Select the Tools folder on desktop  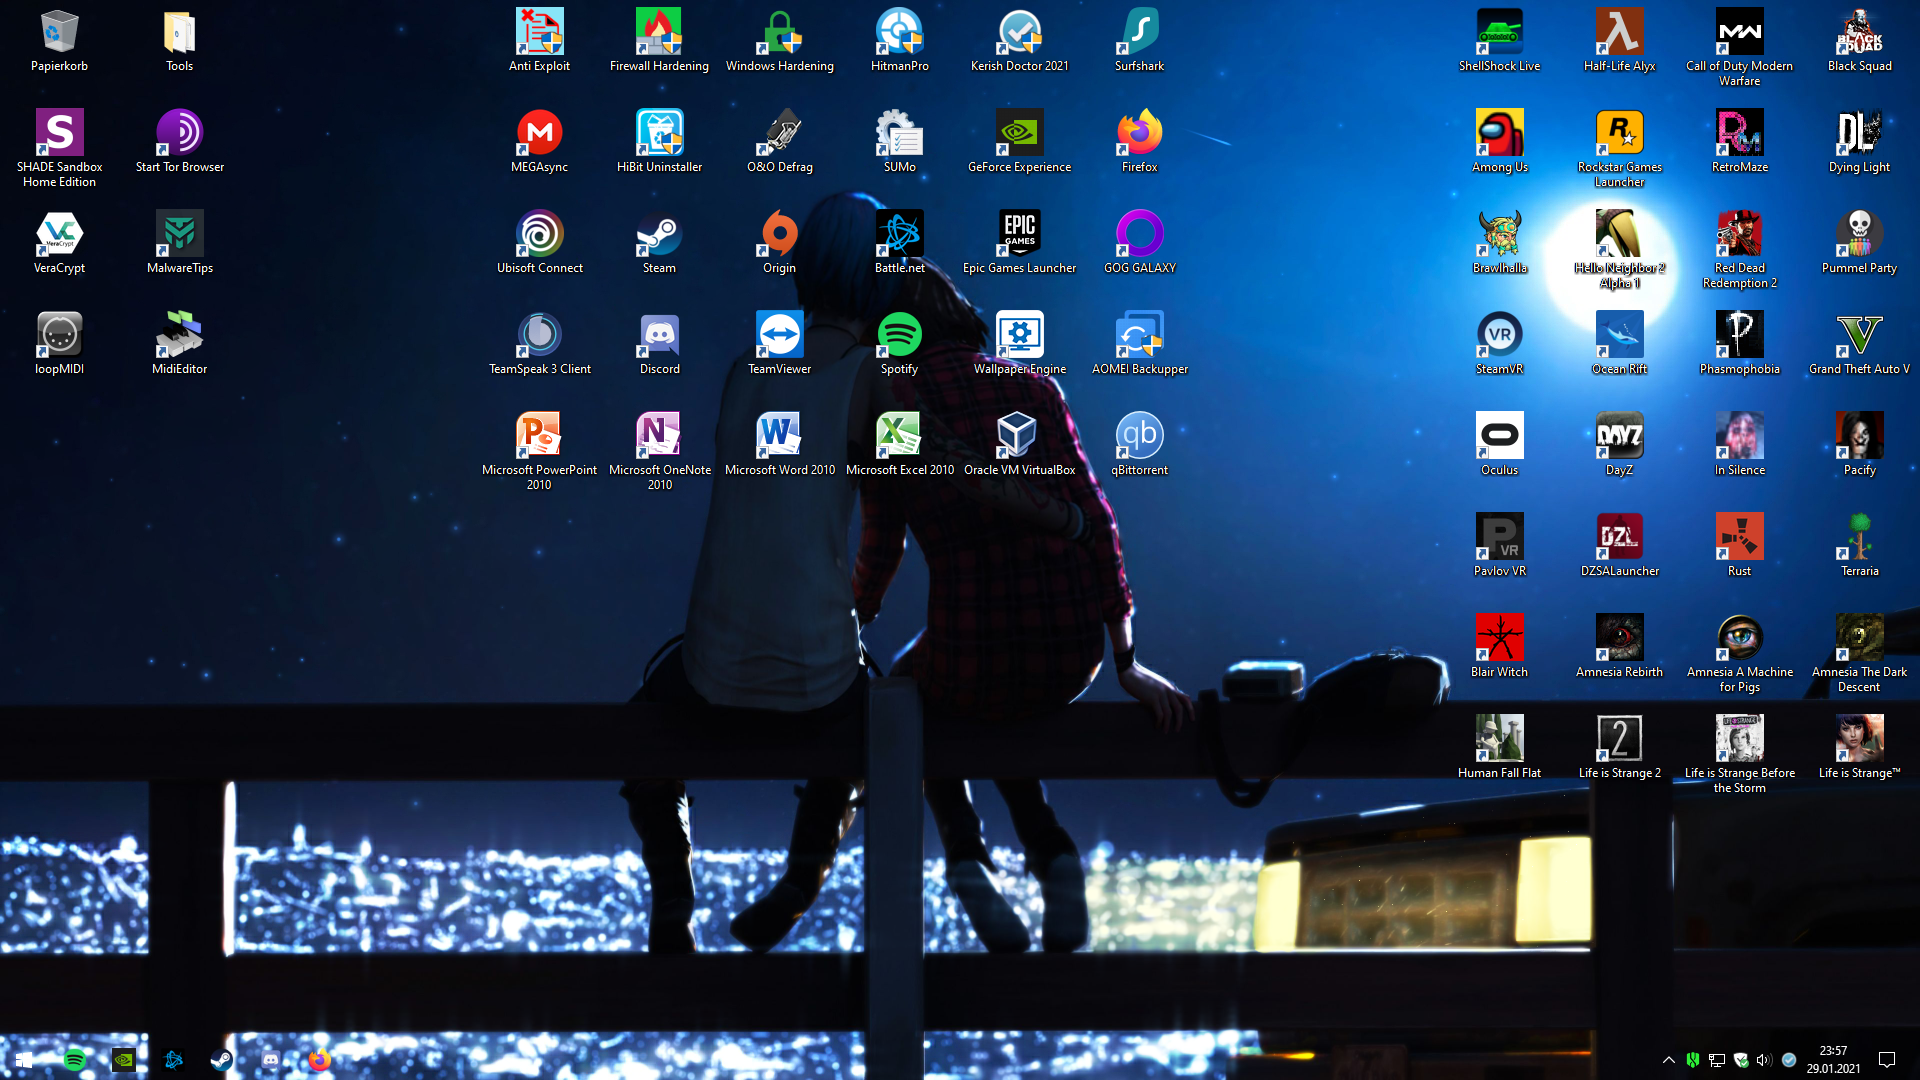point(179,32)
